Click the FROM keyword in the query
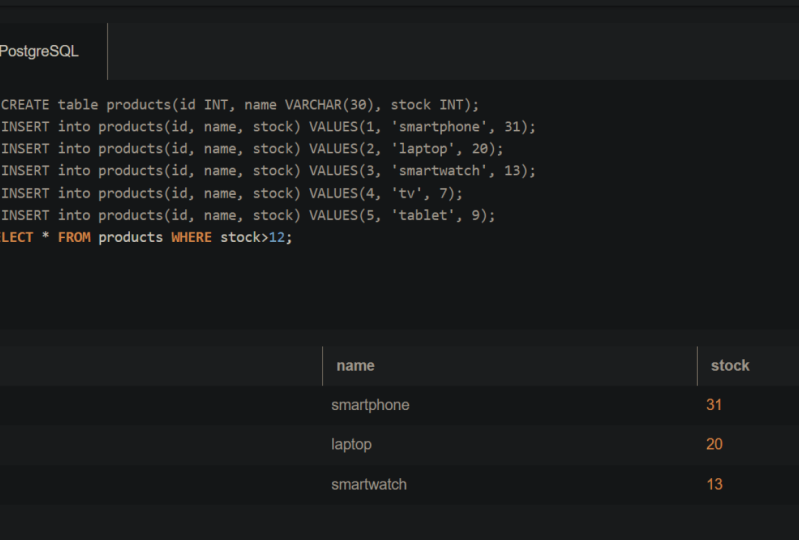Image resolution: width=799 pixels, height=540 pixels. tap(74, 238)
